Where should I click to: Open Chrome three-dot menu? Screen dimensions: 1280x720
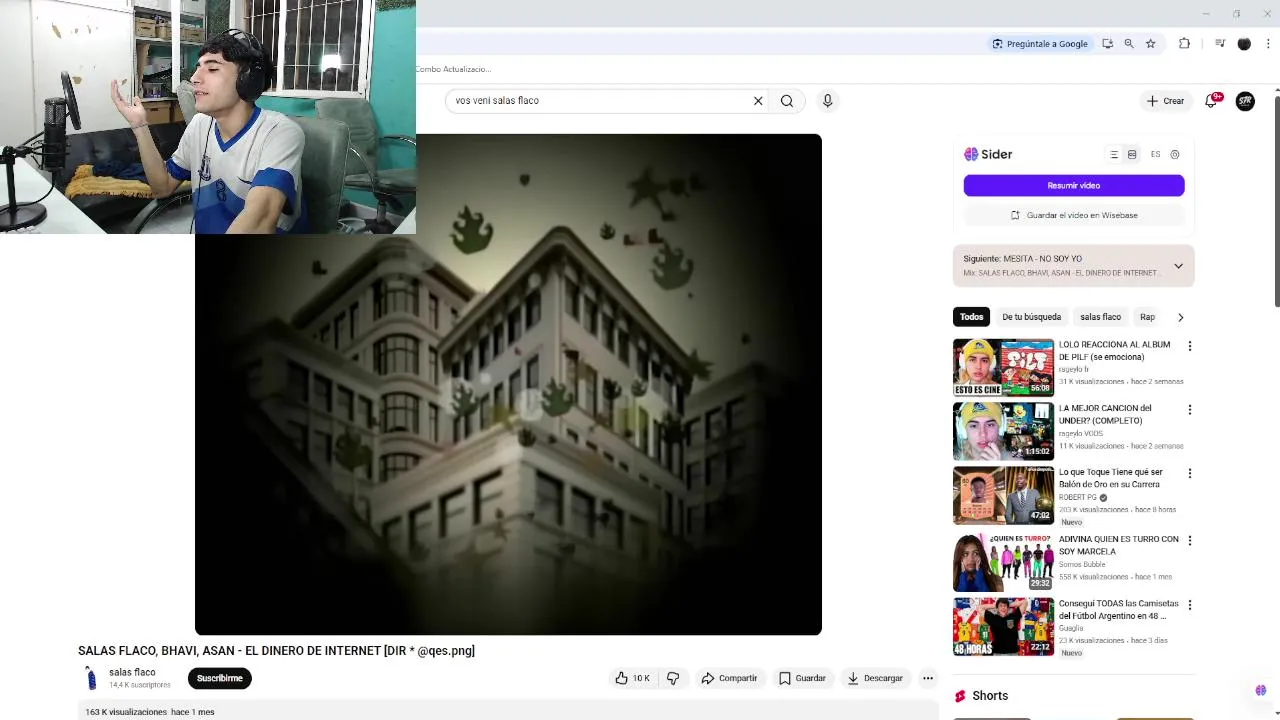(1269, 44)
